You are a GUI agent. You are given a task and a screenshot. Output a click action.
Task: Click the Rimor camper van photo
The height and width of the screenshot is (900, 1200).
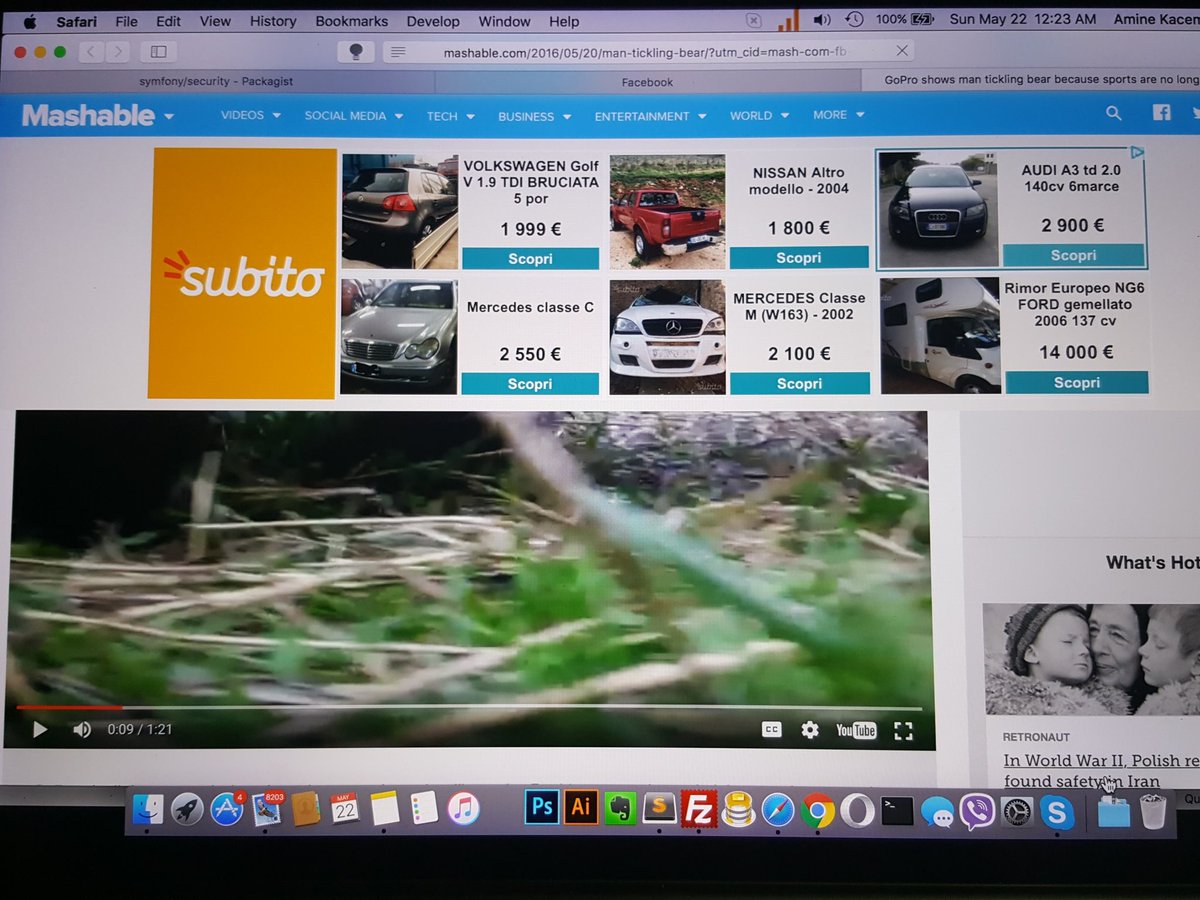940,336
